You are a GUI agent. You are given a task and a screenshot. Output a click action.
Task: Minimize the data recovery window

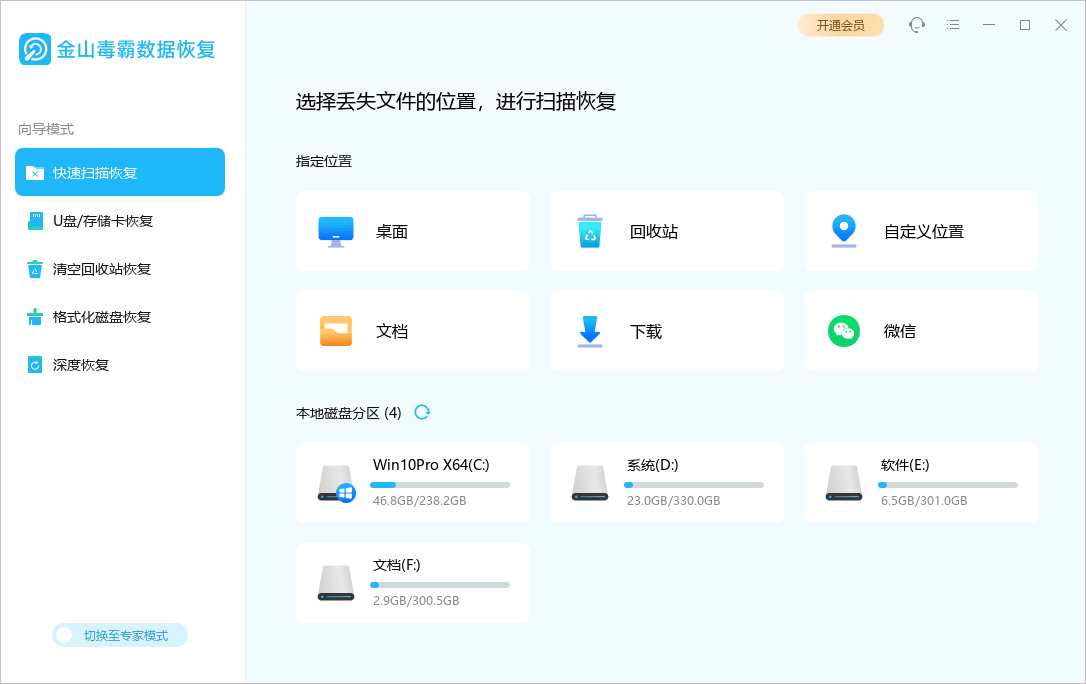989,25
